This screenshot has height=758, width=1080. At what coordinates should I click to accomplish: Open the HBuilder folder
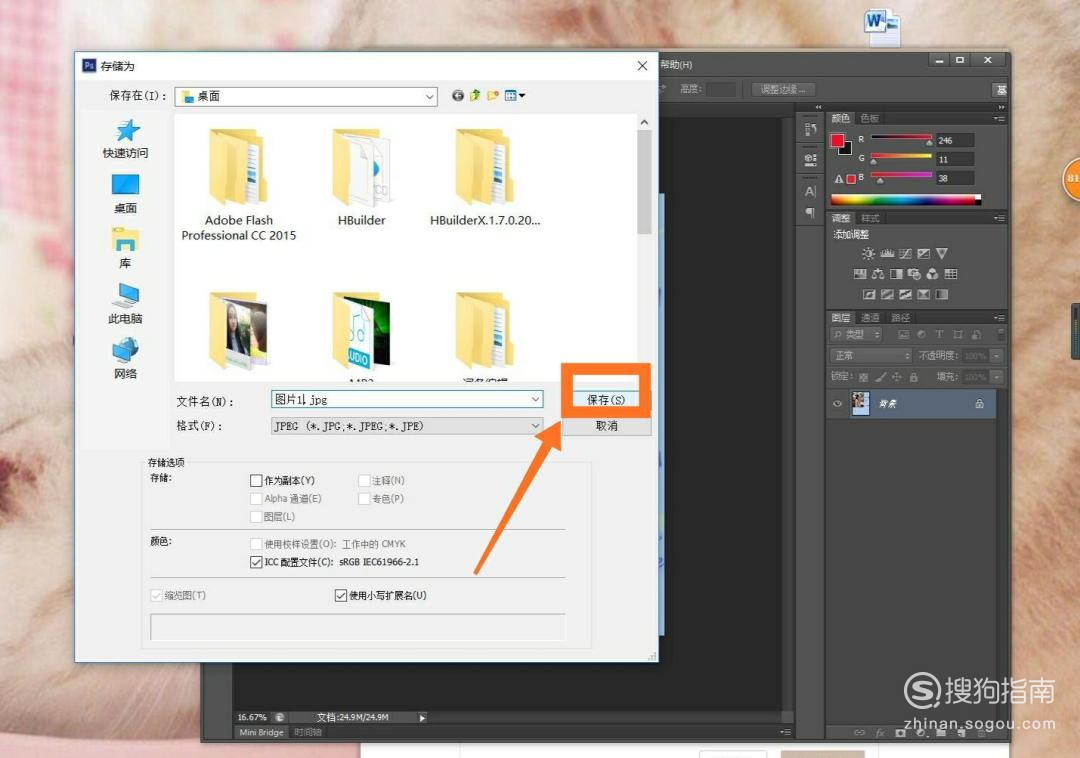pos(362,177)
